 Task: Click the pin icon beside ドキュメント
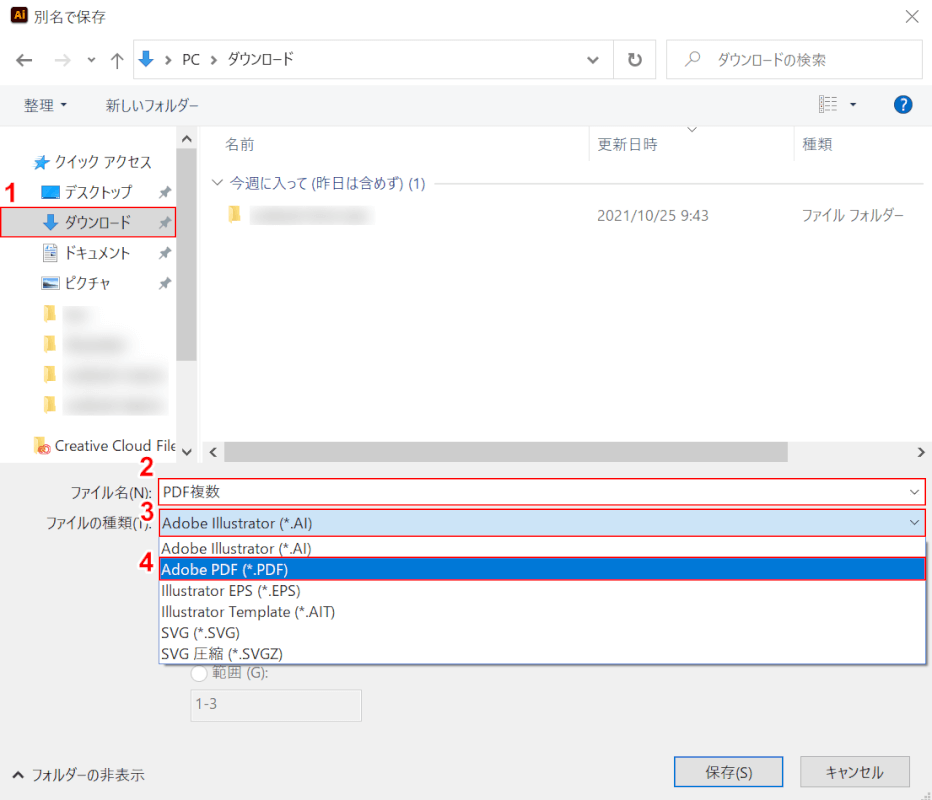(165, 253)
